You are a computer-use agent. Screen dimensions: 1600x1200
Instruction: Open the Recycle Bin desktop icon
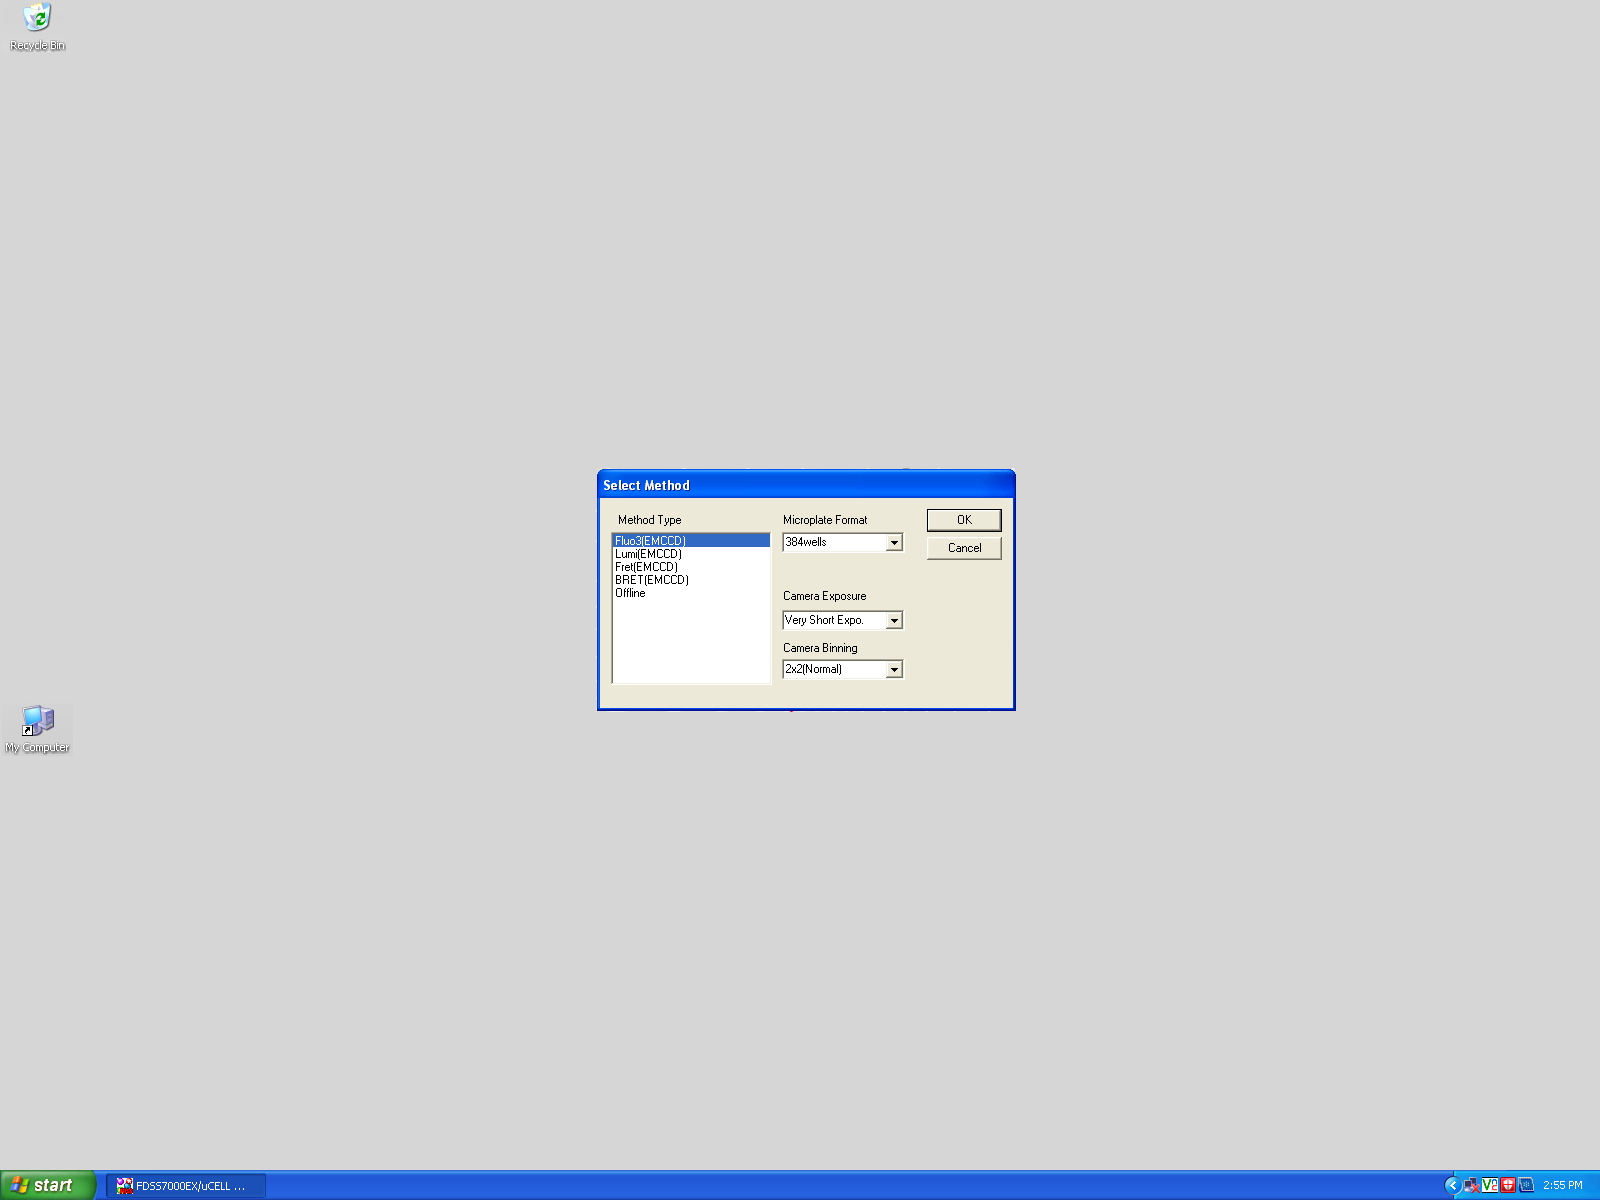pyautogui.click(x=37, y=27)
